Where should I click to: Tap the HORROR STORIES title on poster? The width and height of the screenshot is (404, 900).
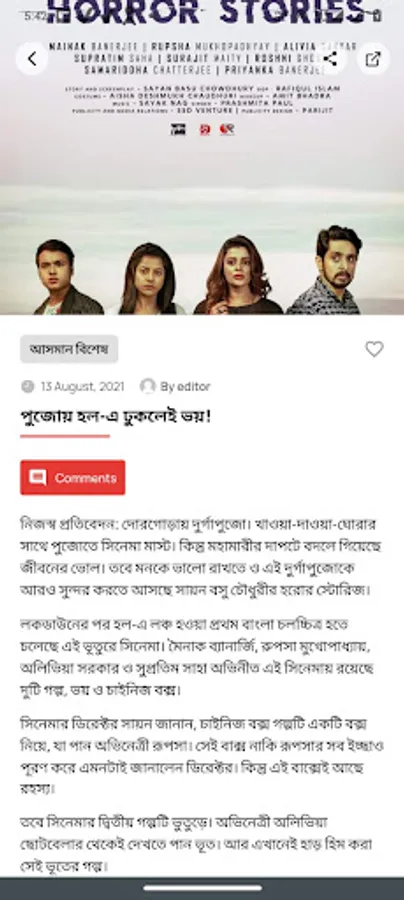click(x=206, y=11)
